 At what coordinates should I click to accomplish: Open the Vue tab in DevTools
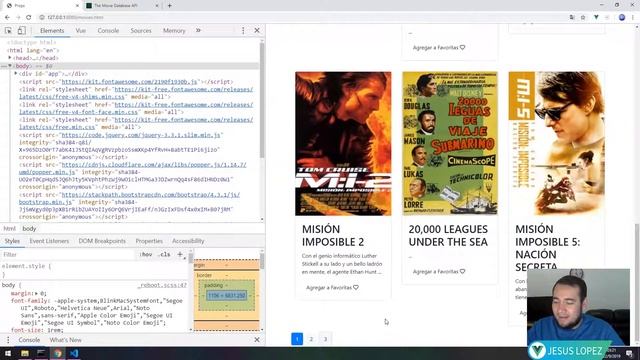coord(81,31)
